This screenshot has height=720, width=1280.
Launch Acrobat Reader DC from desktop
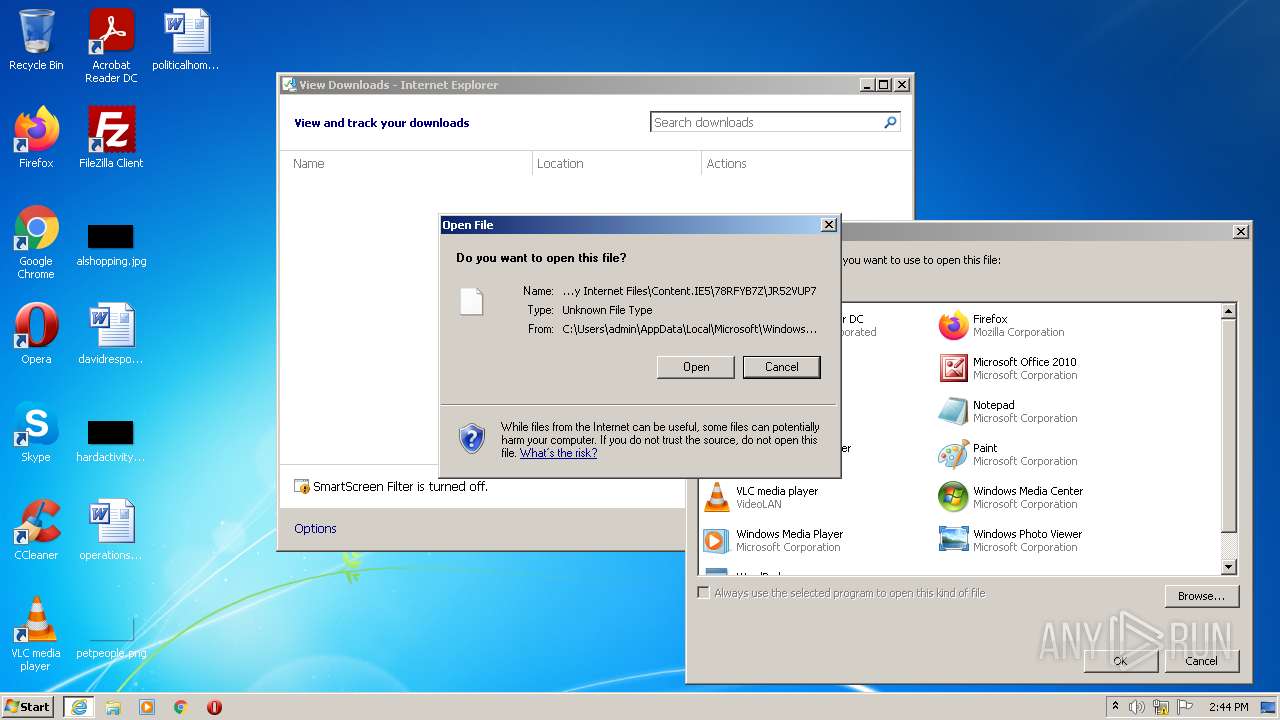pos(111,46)
